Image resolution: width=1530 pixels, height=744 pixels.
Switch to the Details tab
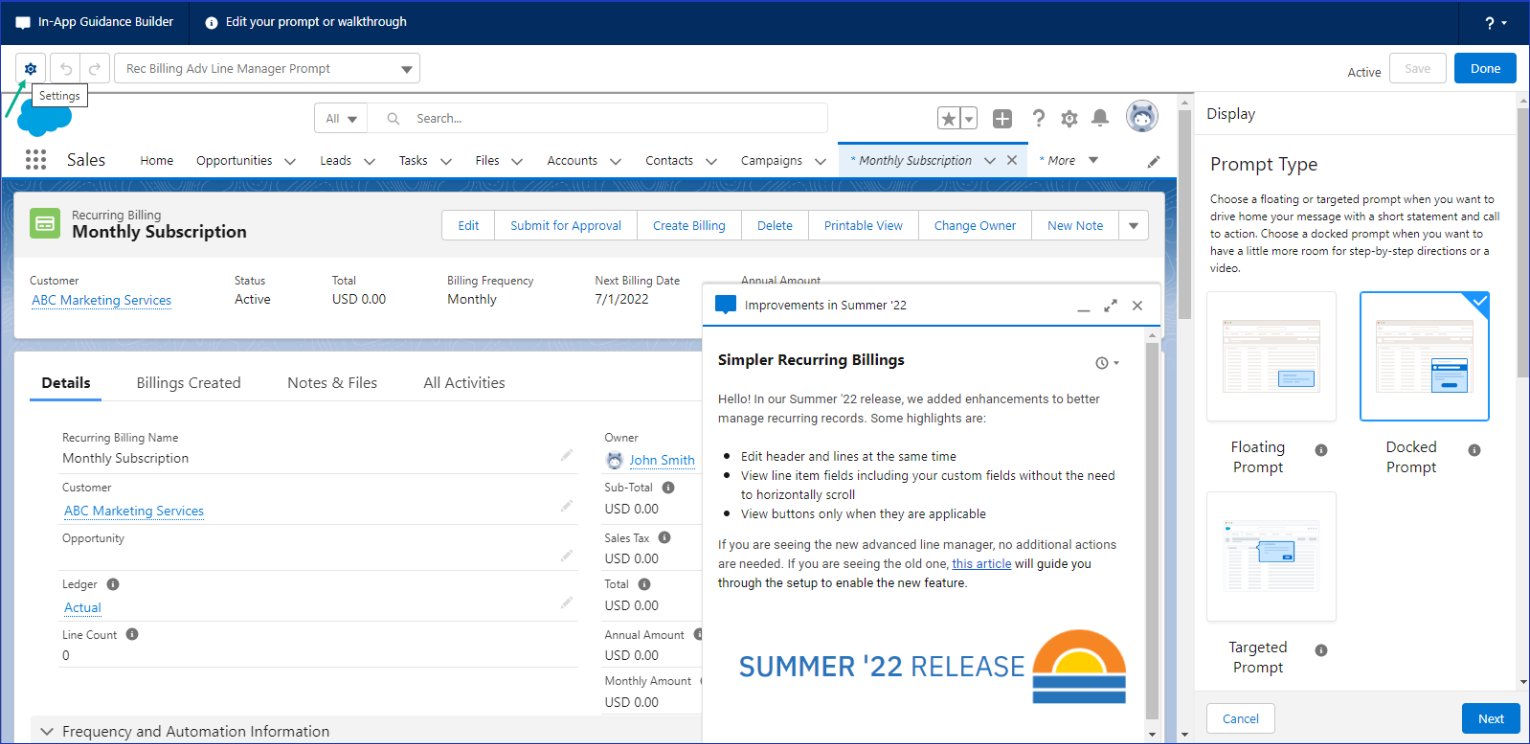tap(66, 382)
